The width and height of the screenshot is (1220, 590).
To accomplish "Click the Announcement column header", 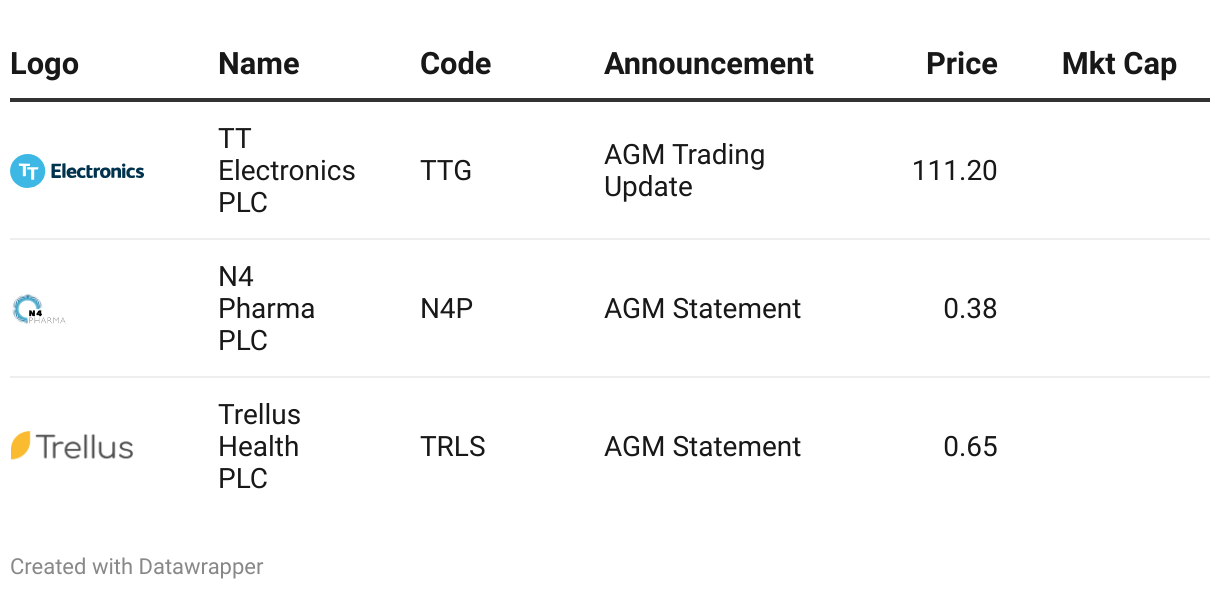I will (708, 64).
